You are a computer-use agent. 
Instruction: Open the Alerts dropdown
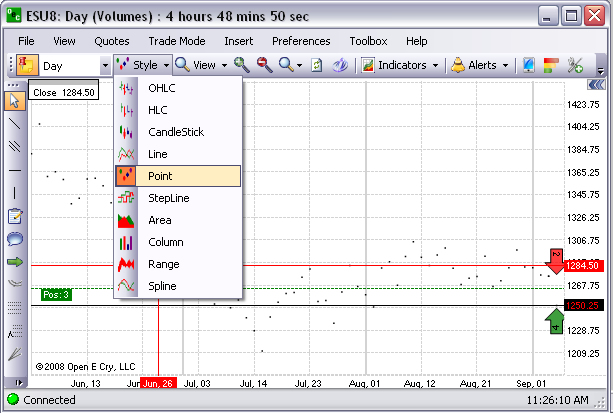pos(480,65)
